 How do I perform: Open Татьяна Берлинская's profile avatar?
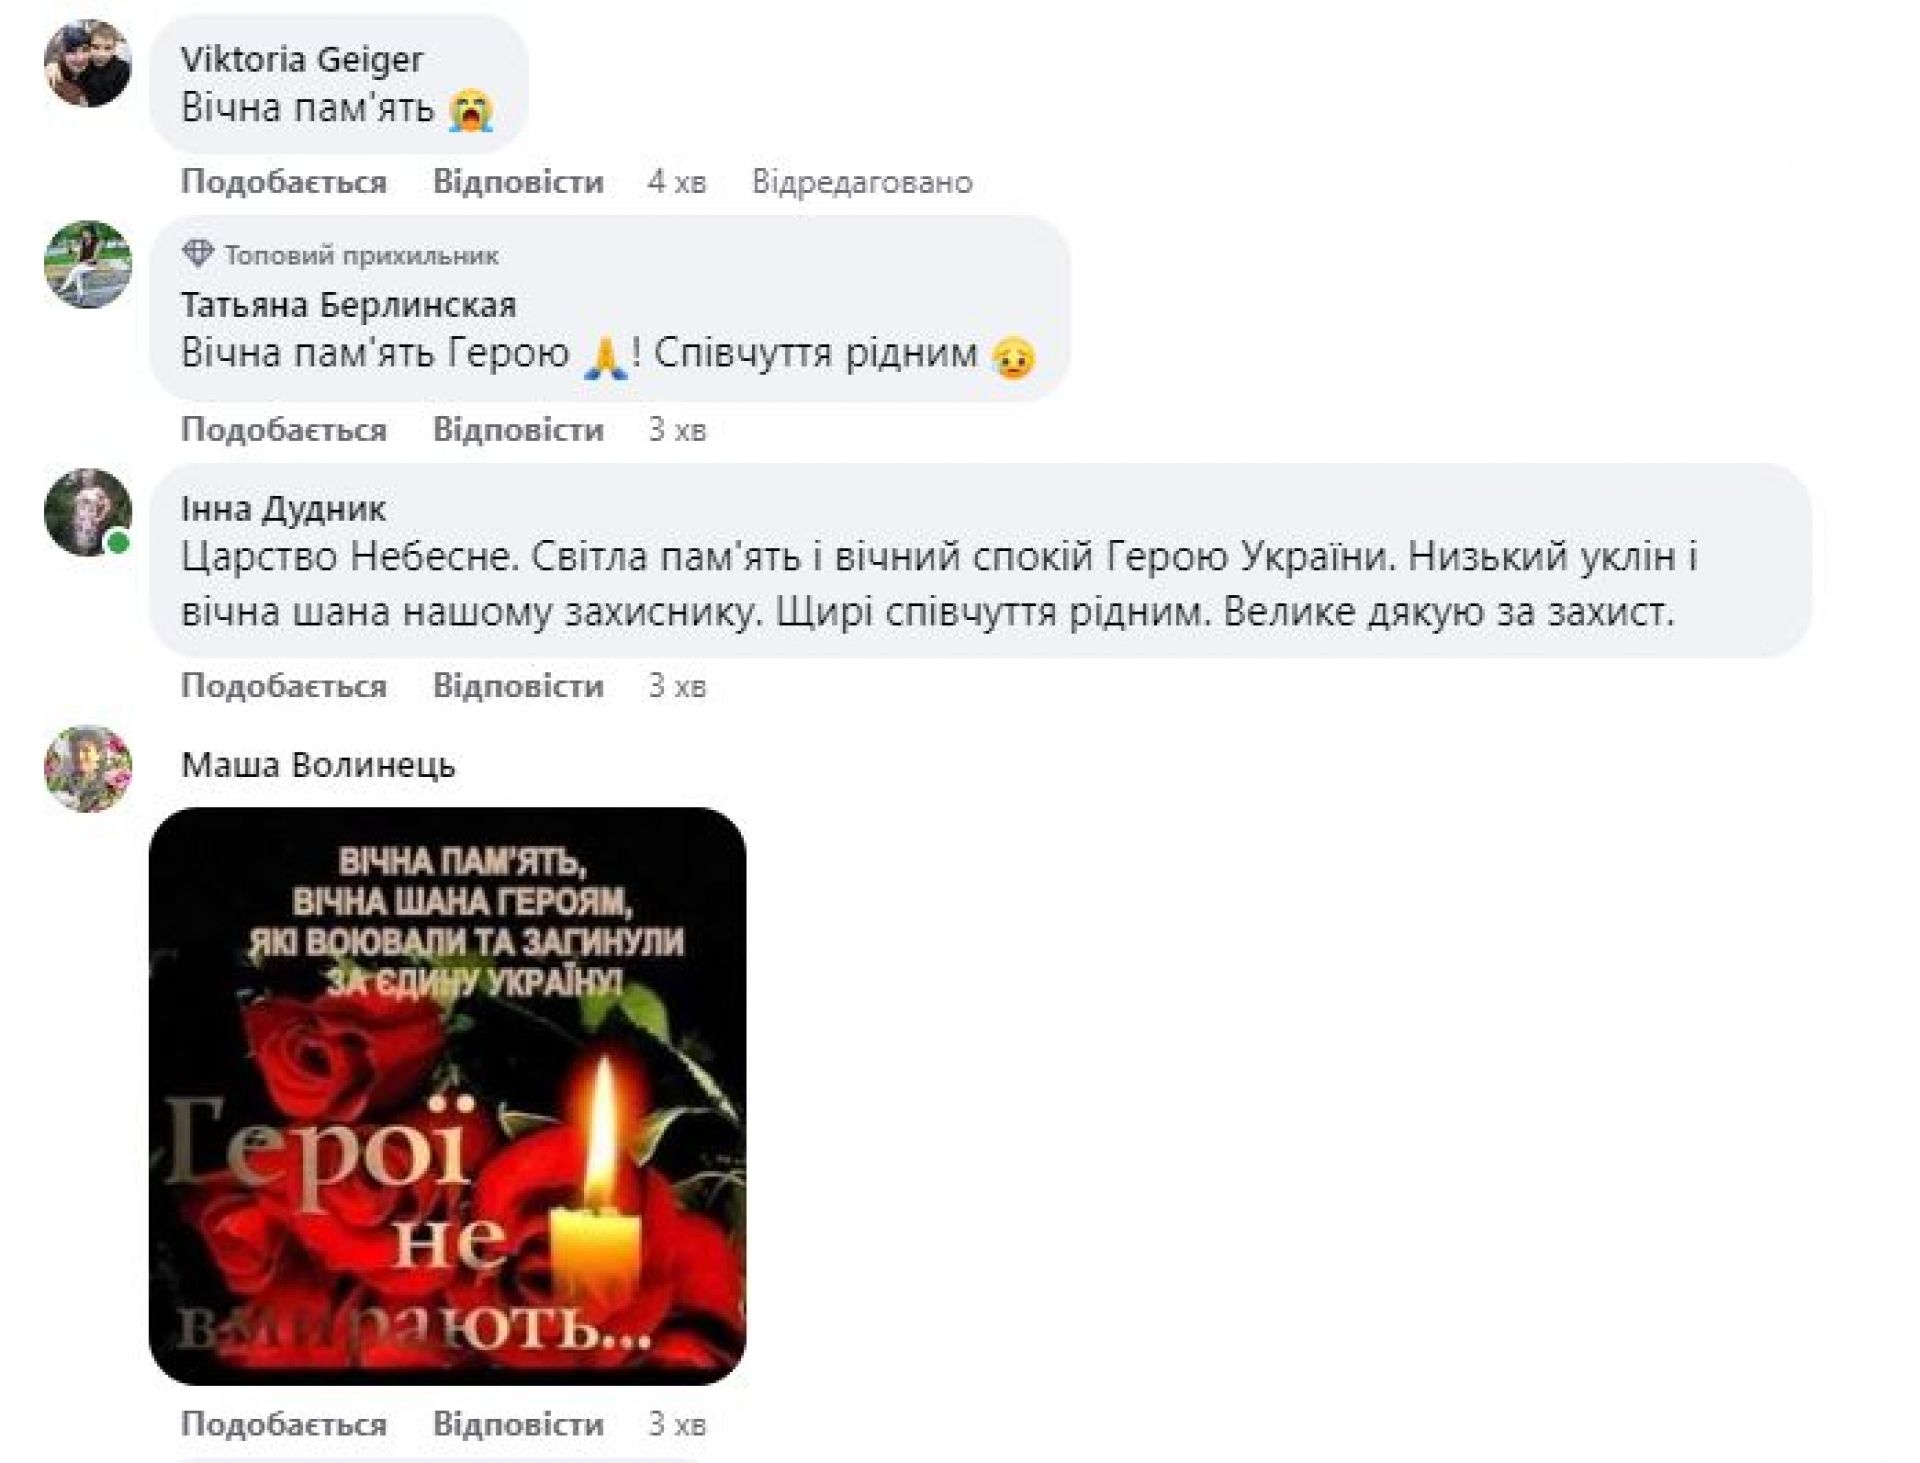88,264
